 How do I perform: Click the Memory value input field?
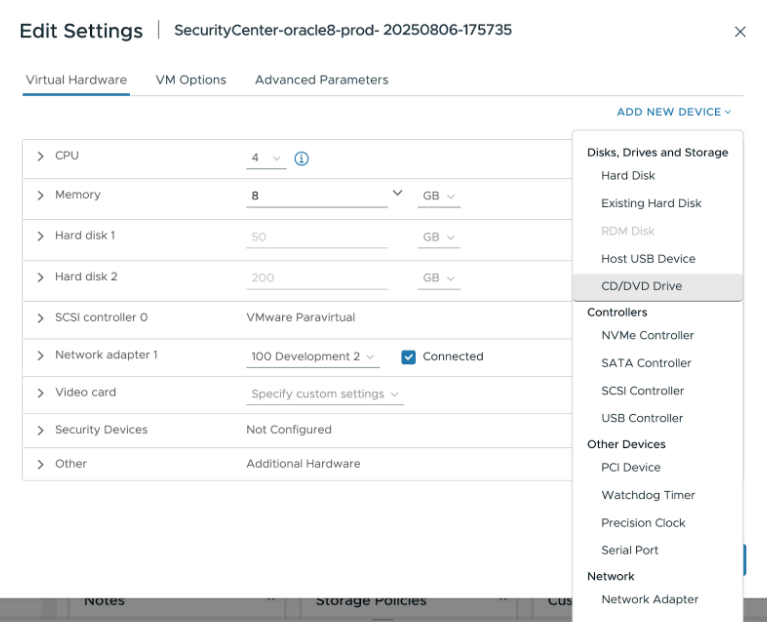(x=316, y=196)
